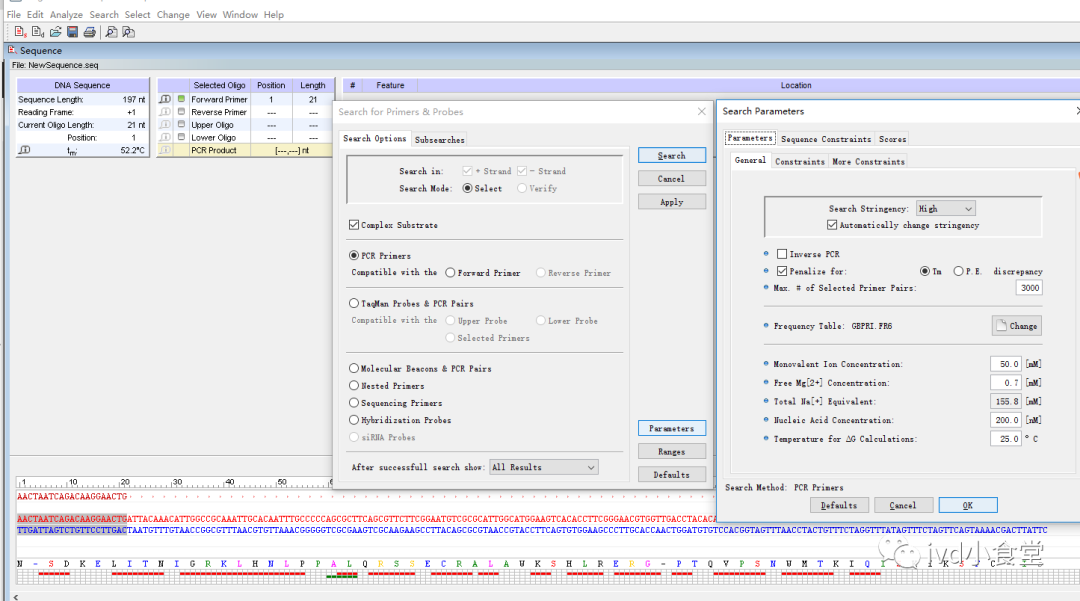Image resolution: width=1080 pixels, height=601 pixels.
Task: Click blue bullet beside Monovalent Ion Concentration
Action: pyautogui.click(x=766, y=363)
